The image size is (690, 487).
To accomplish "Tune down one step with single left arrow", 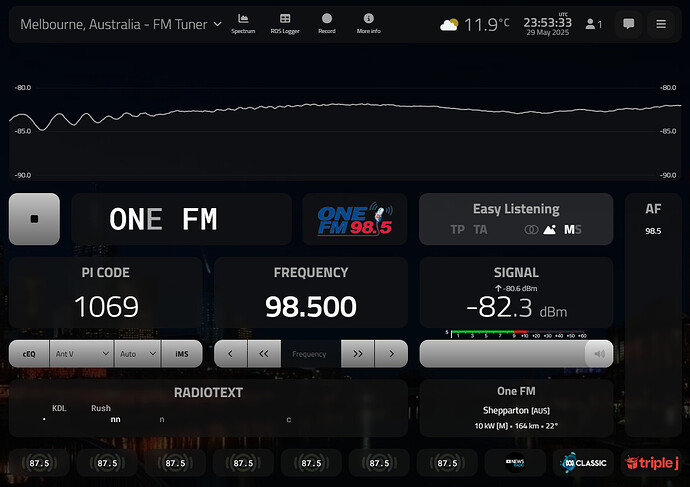I will pos(231,354).
